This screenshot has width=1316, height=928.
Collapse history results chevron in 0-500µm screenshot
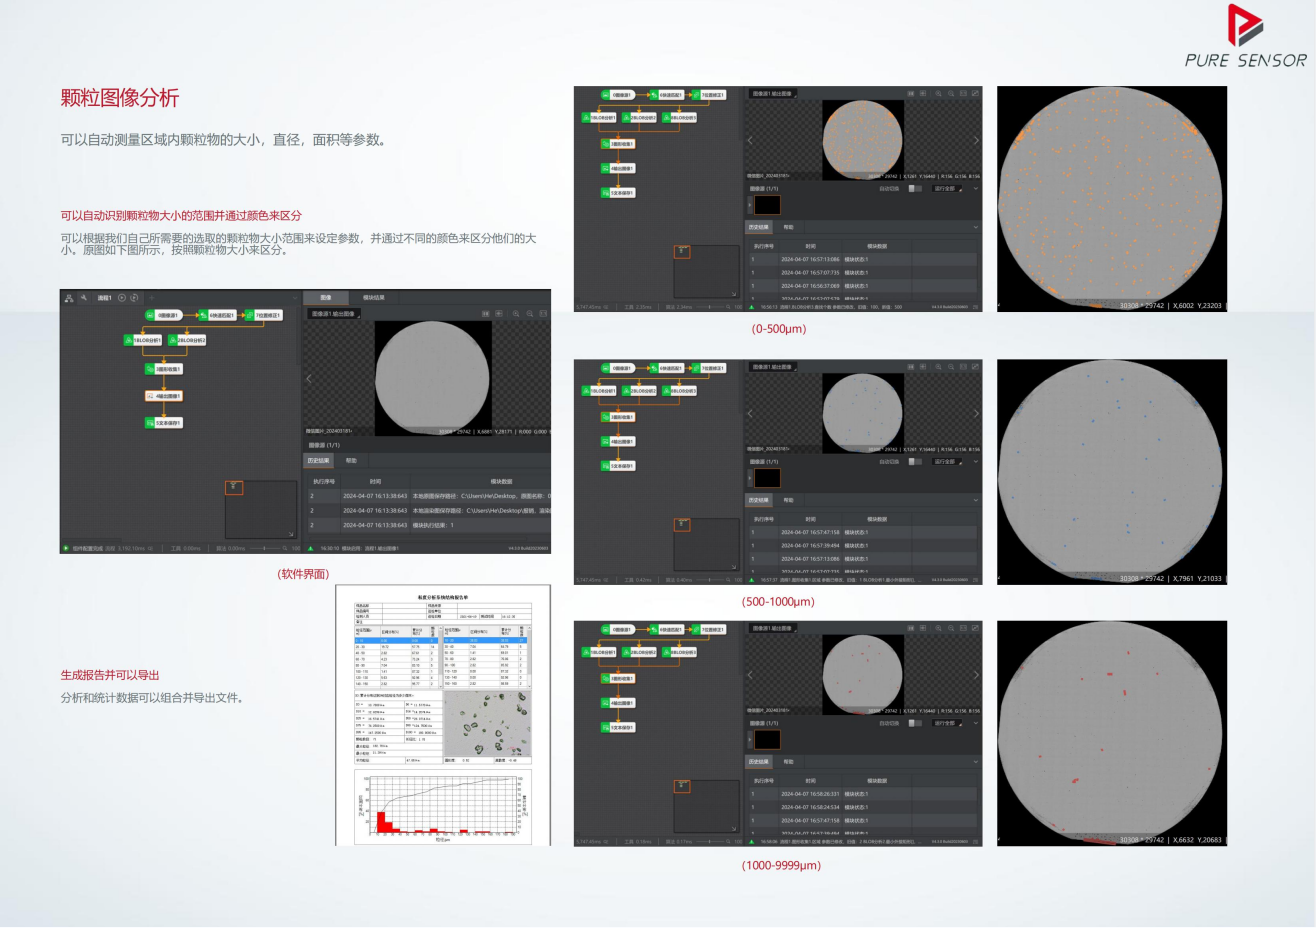coord(975,227)
